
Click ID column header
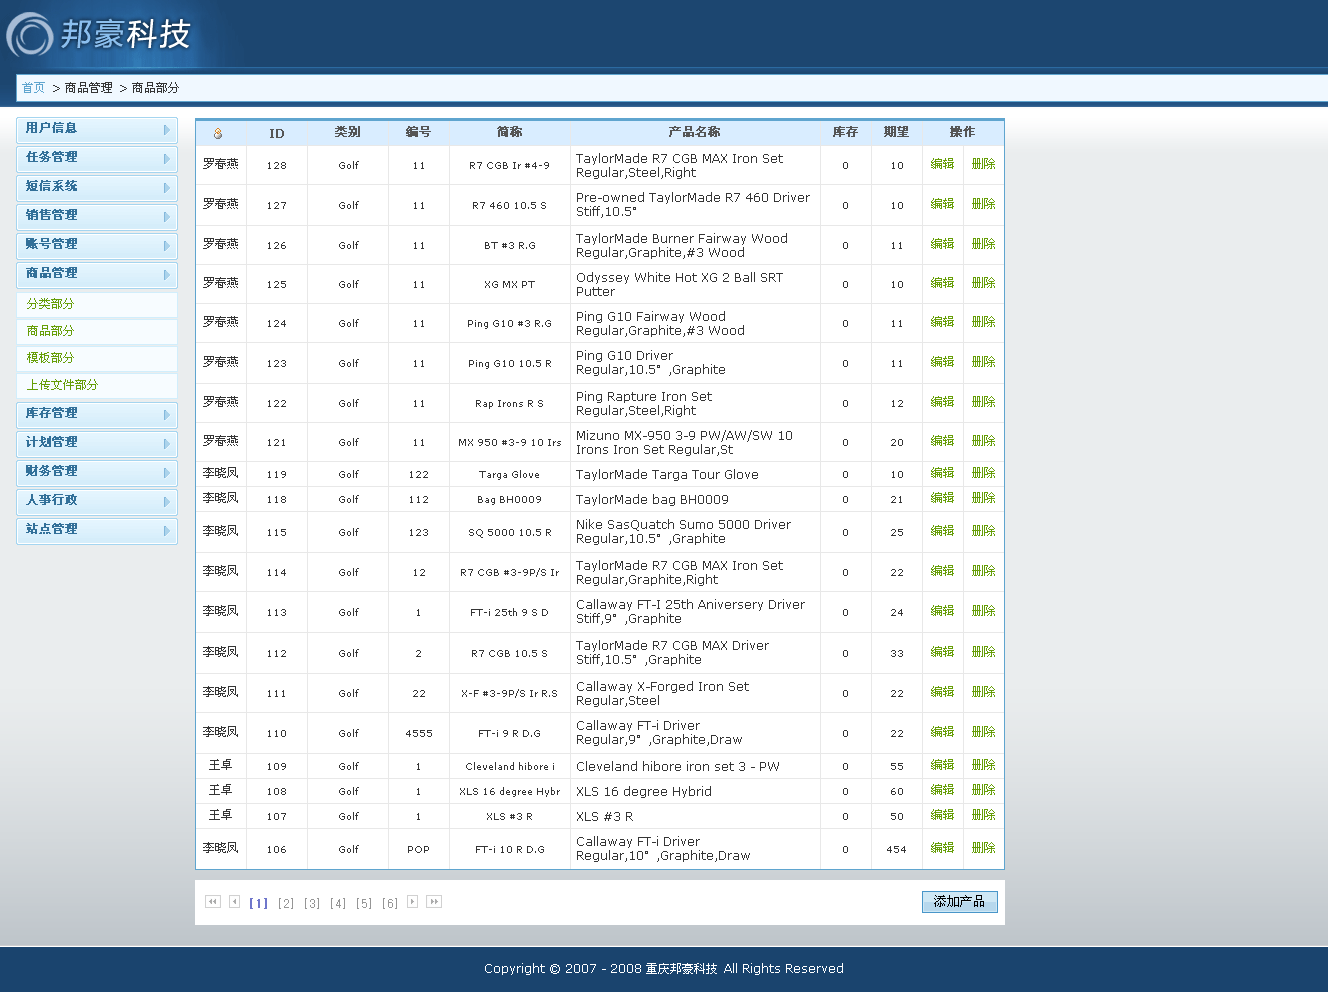tap(277, 133)
